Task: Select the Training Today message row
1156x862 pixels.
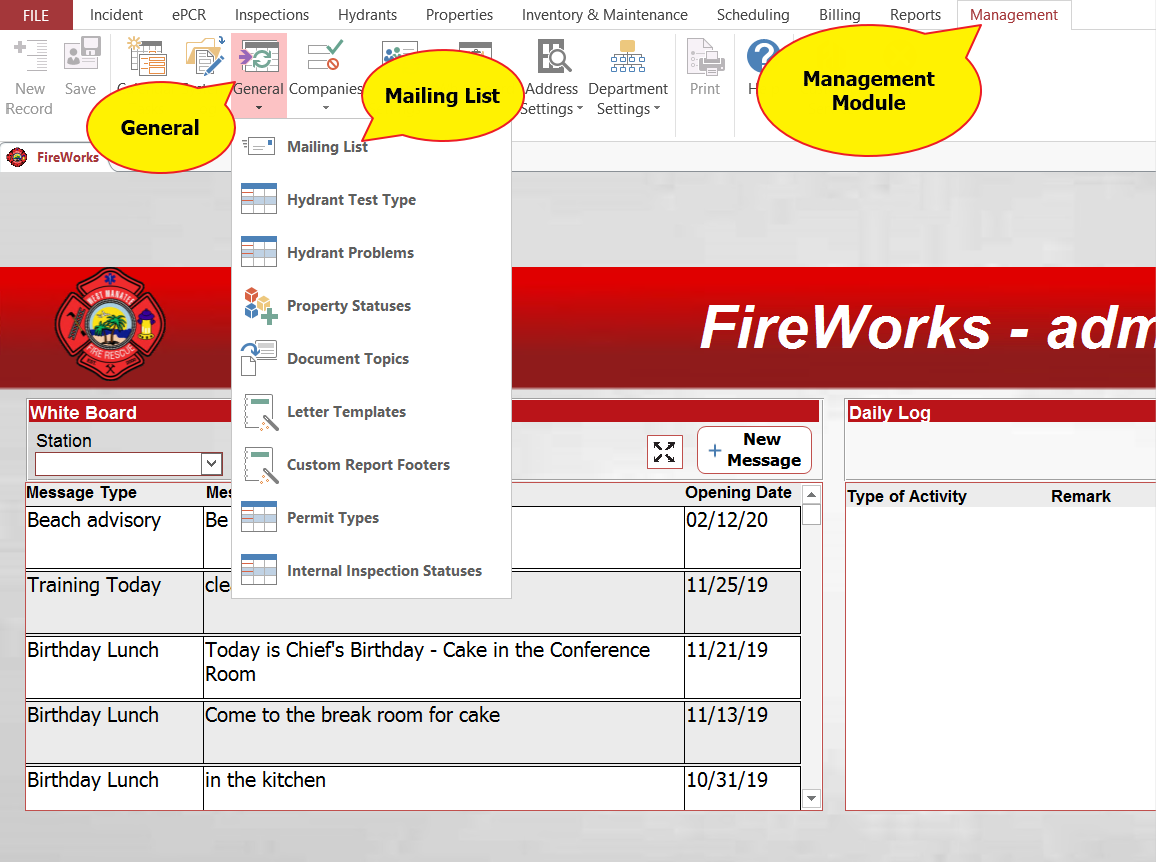Action: click(x=413, y=602)
